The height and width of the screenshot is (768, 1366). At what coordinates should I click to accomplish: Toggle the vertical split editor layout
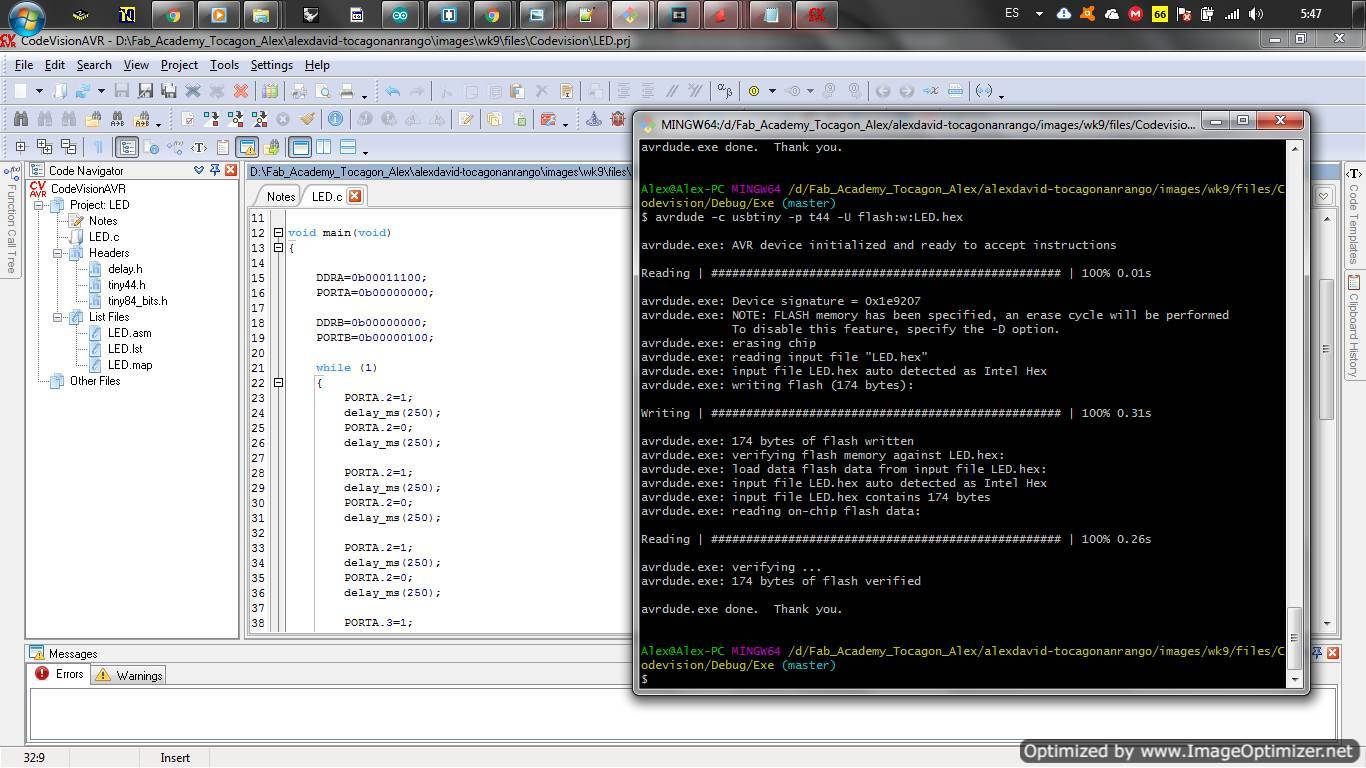pos(323,147)
